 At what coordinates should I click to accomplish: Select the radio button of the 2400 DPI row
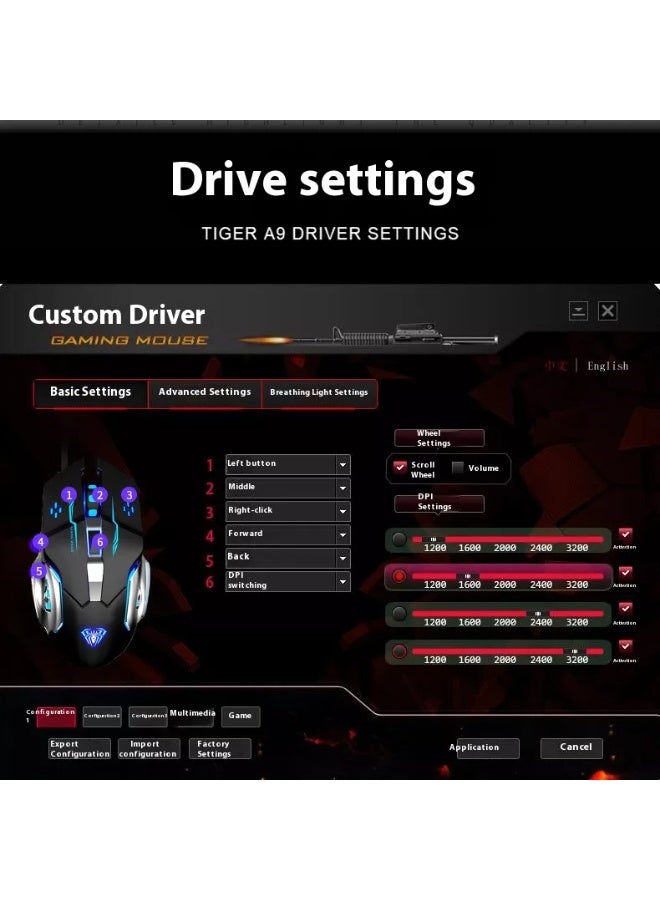tap(399, 614)
